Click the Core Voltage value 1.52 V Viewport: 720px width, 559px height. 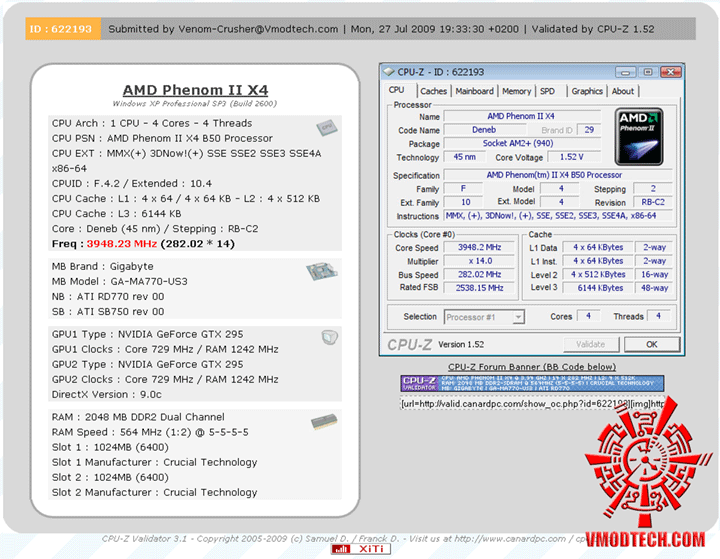[572, 157]
